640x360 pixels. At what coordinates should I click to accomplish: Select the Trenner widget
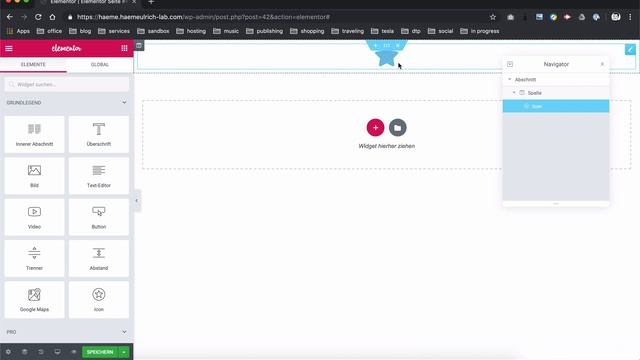click(x=34, y=258)
